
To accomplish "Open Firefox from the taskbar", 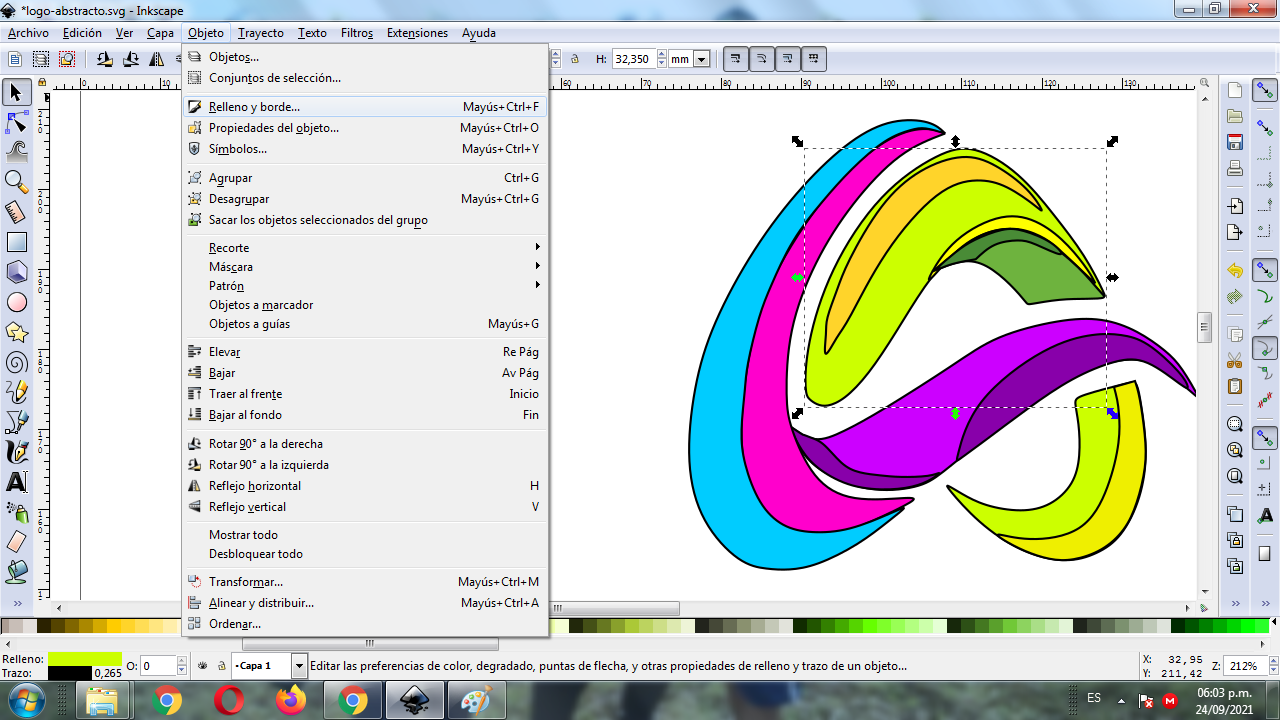I will (290, 702).
